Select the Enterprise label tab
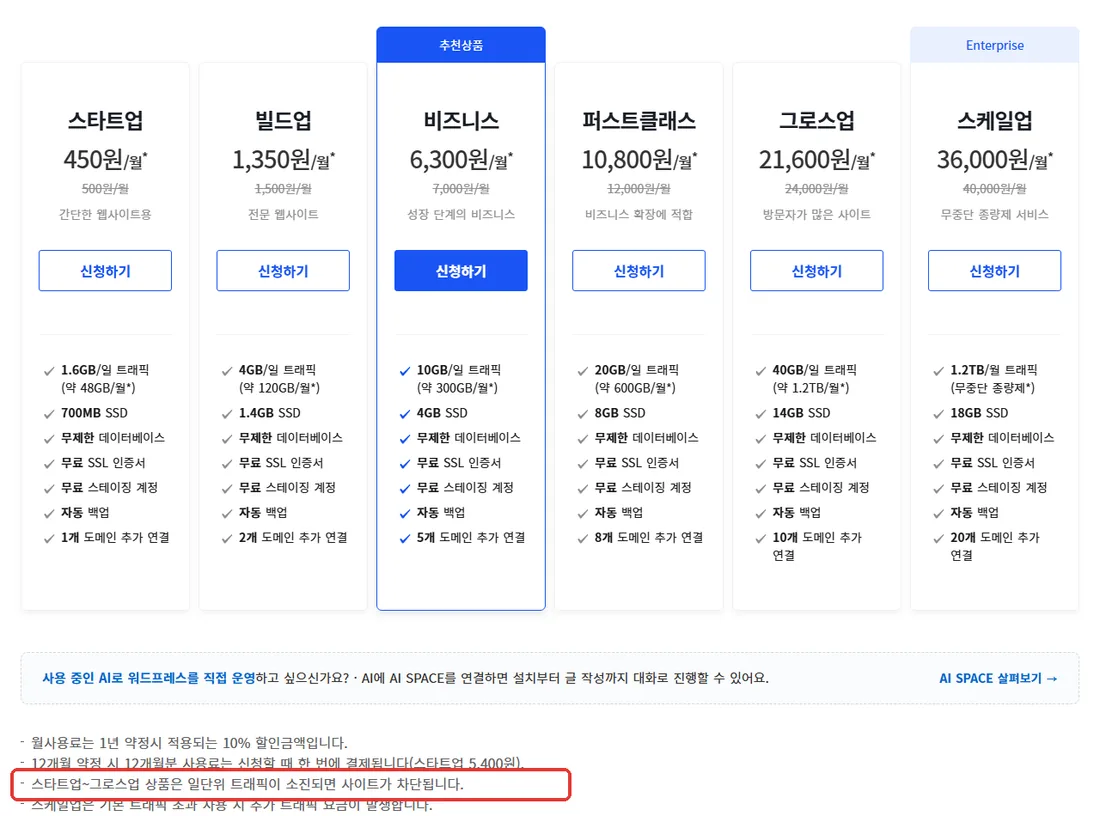Viewport: 1100px width, 816px height. (994, 45)
